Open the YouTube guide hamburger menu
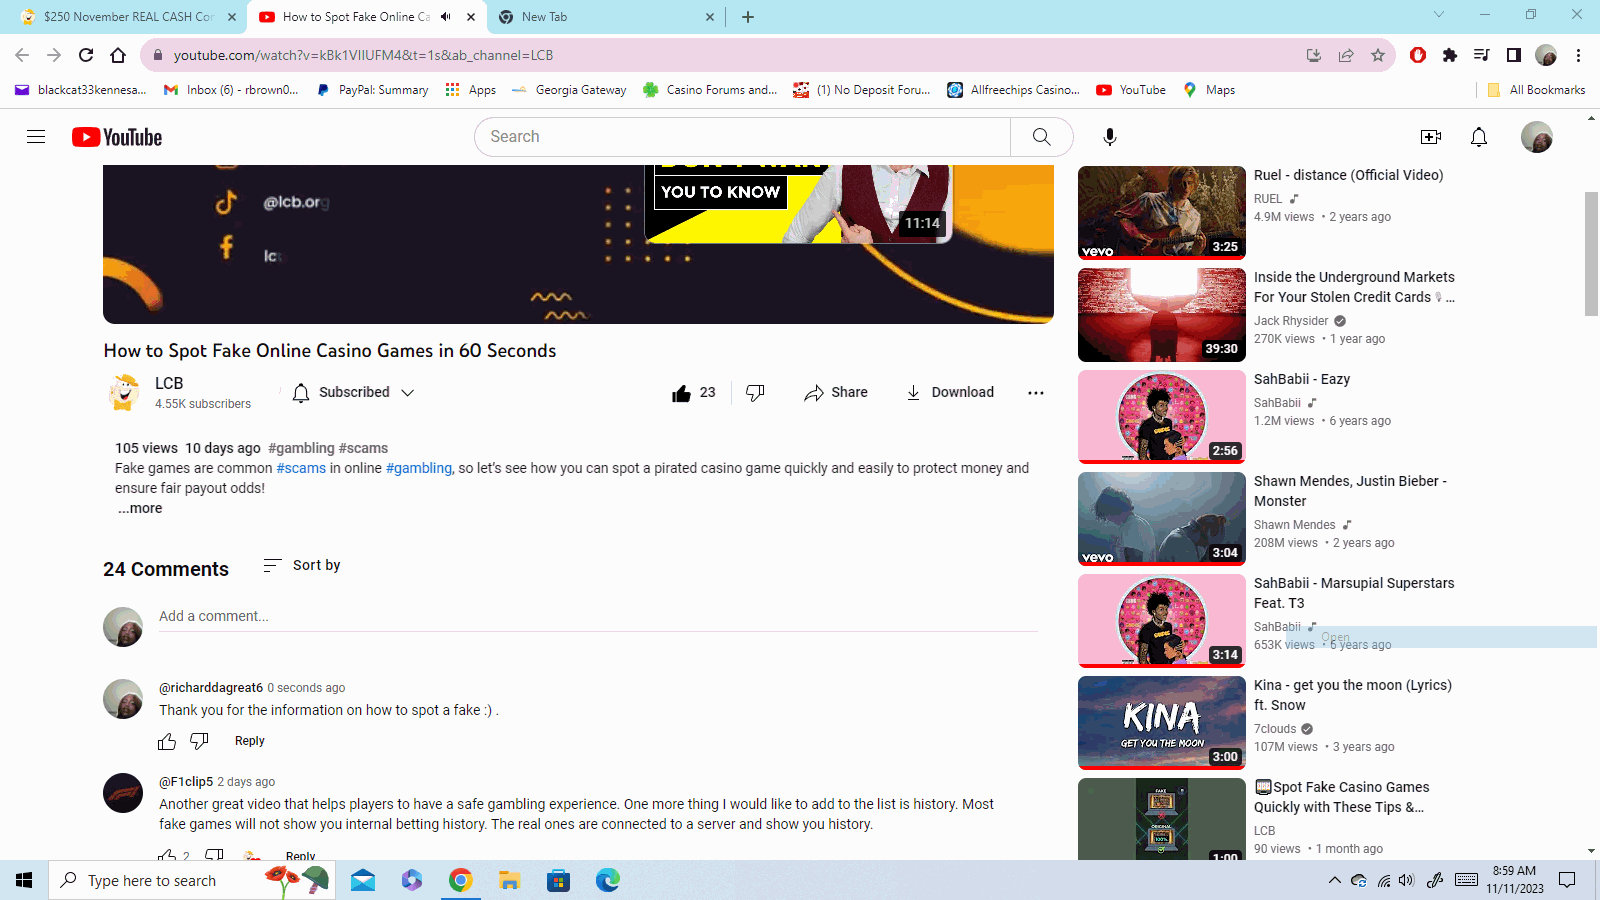Viewport: 1600px width, 900px height. 36,137
